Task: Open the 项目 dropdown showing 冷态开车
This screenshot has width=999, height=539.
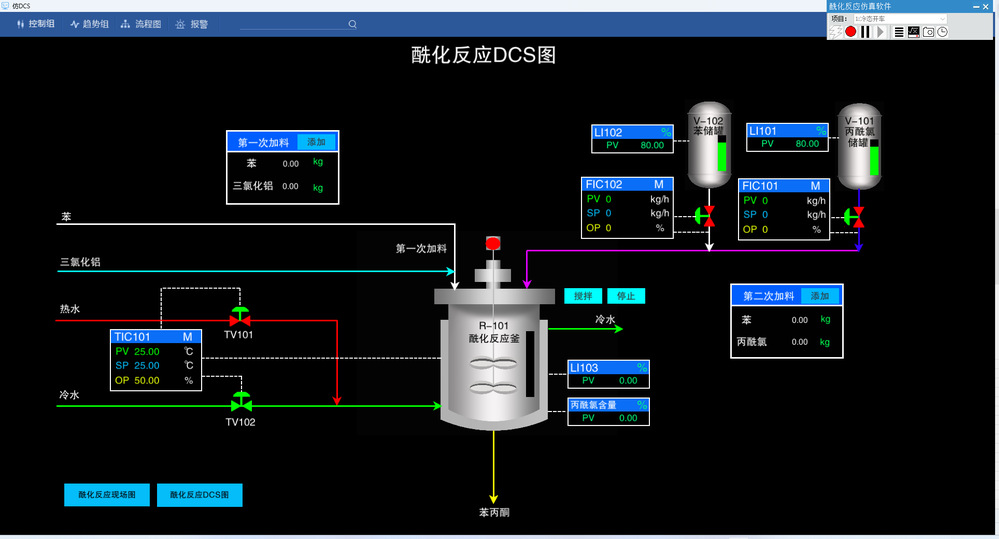Action: pyautogui.click(x=900, y=18)
